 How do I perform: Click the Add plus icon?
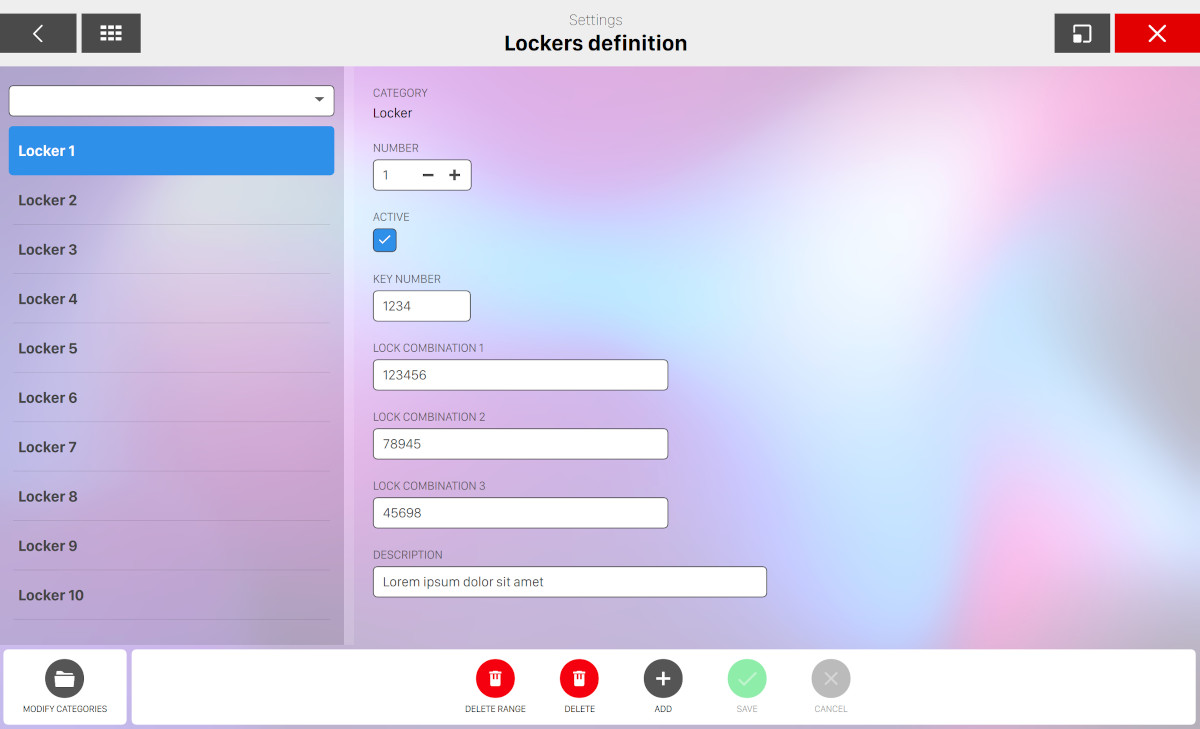coord(663,679)
